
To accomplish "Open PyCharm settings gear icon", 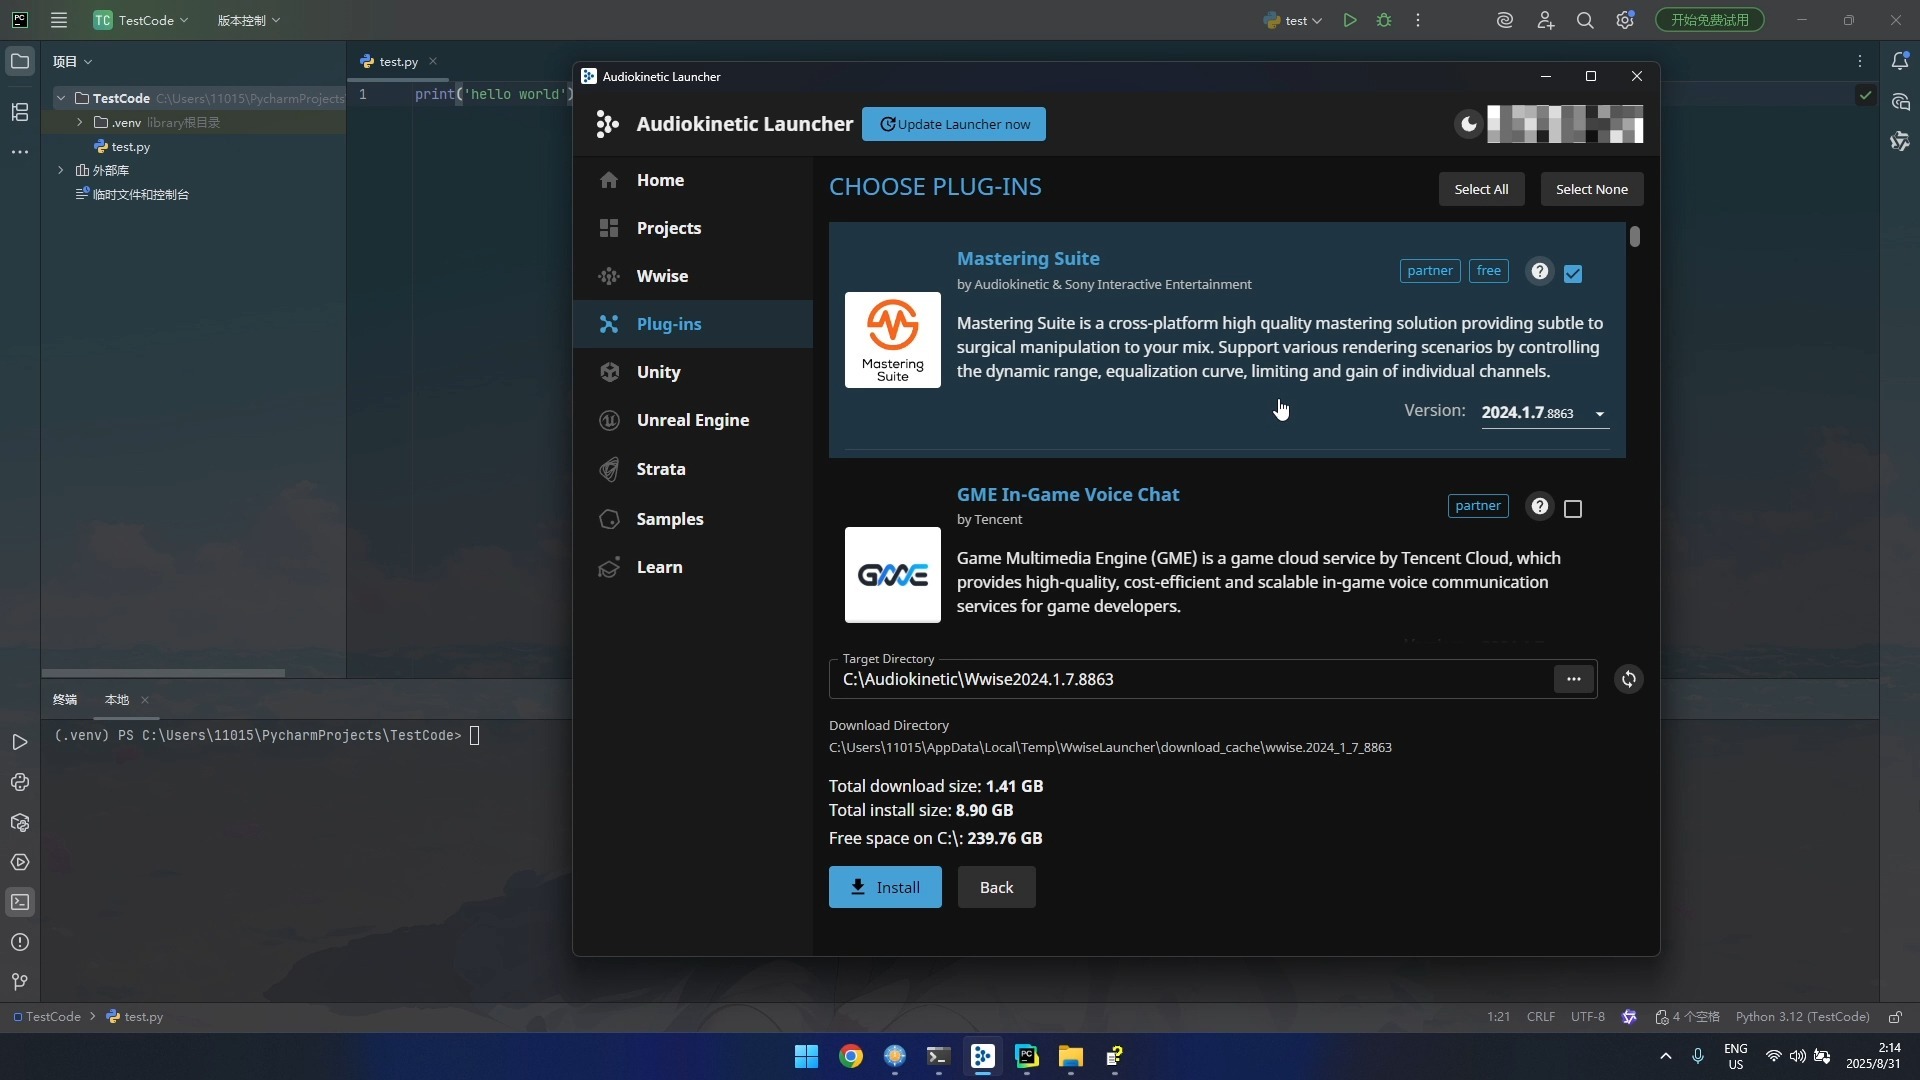I will click(1625, 20).
